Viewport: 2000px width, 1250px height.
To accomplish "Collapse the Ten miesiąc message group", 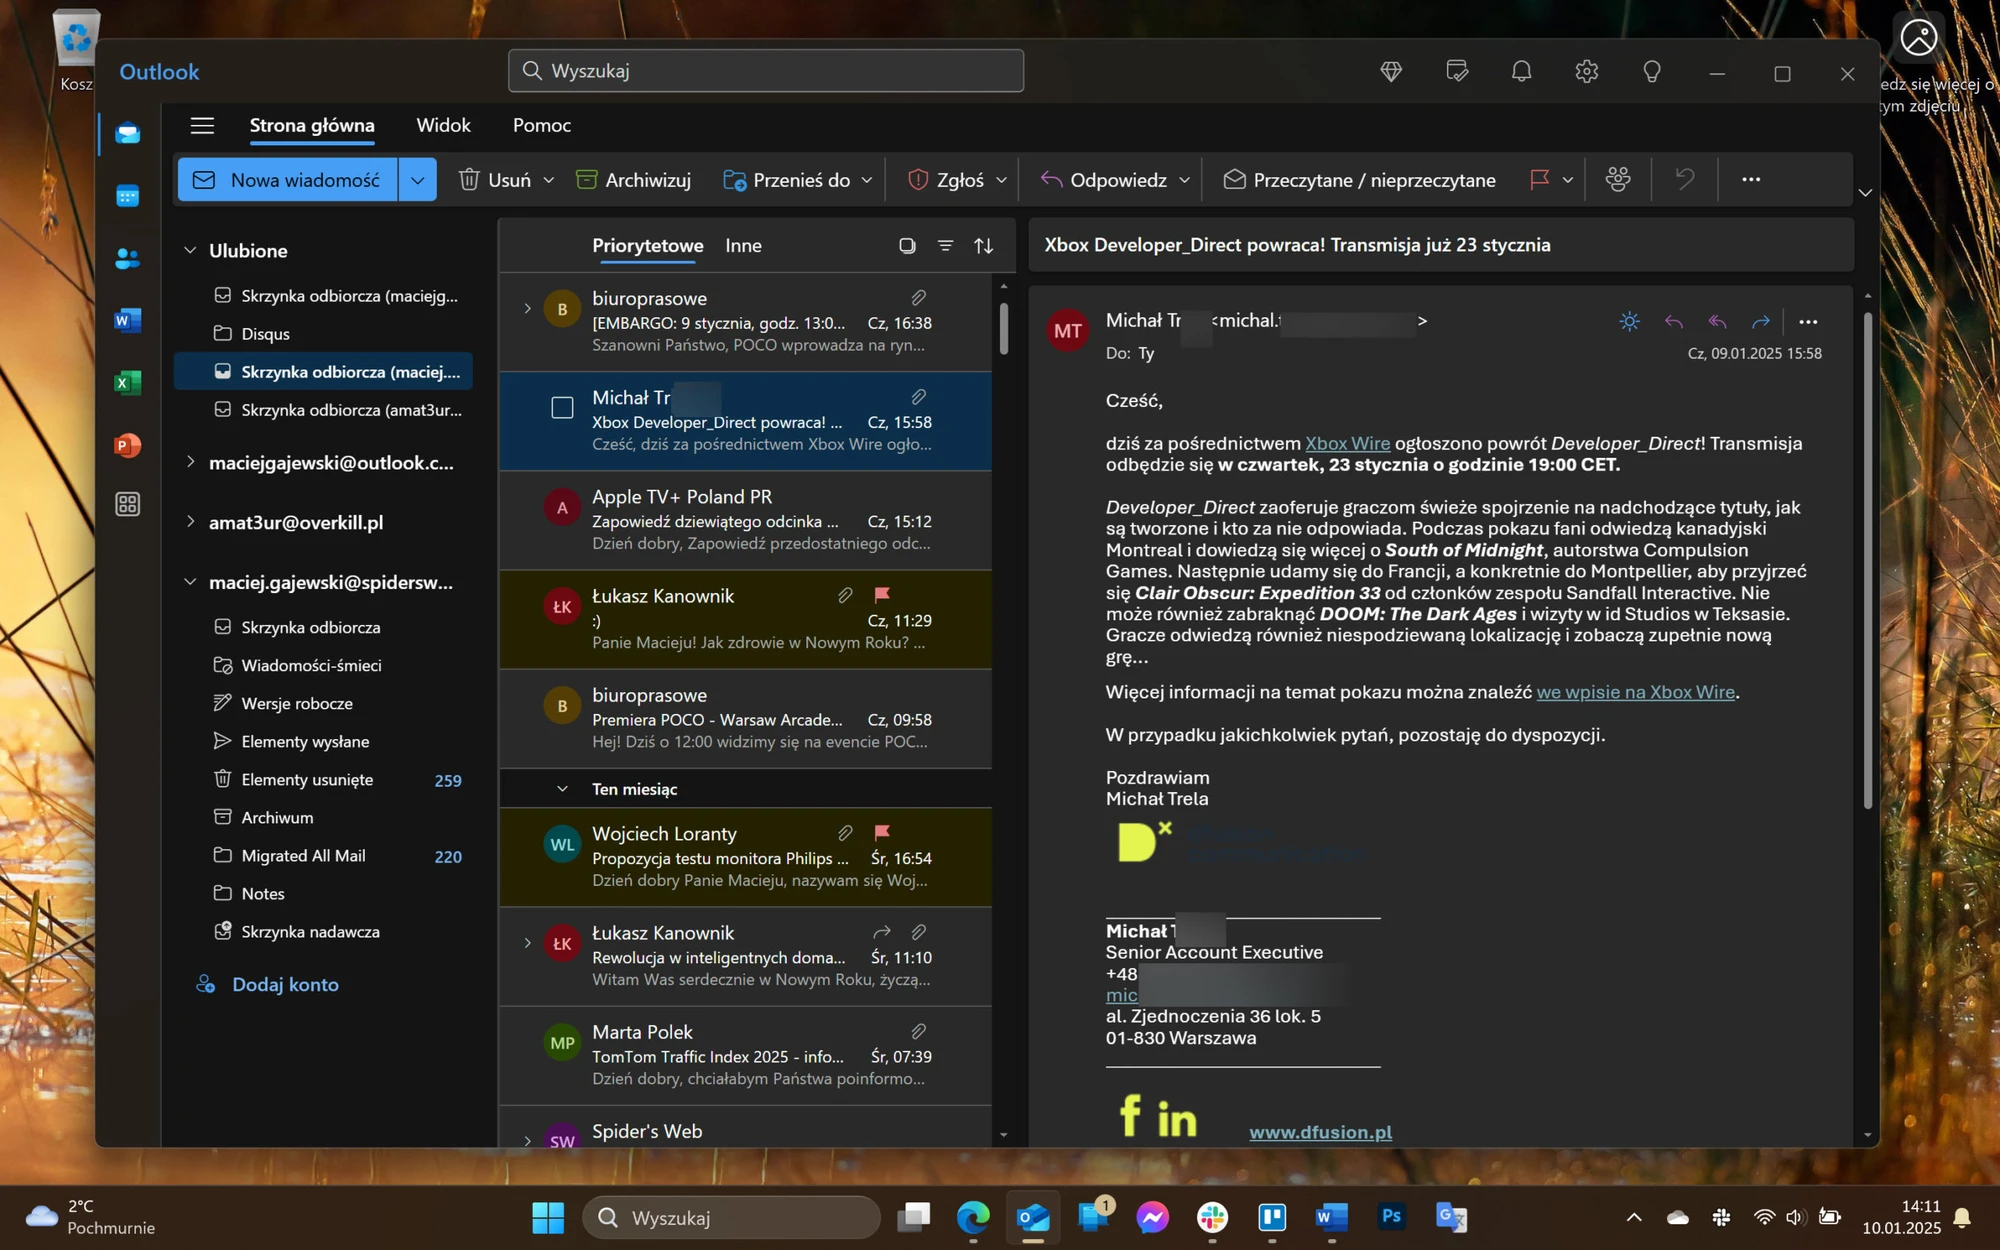I will pos(562,789).
